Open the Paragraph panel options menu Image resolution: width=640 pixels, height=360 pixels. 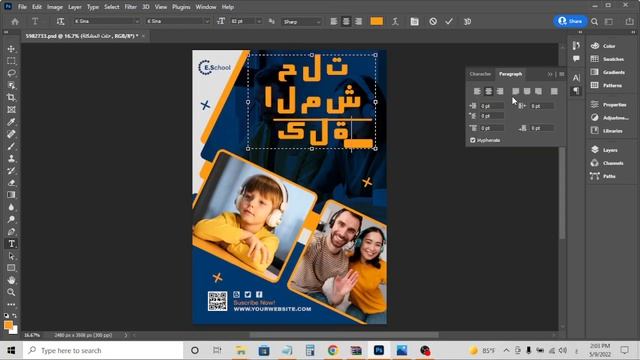click(x=562, y=74)
